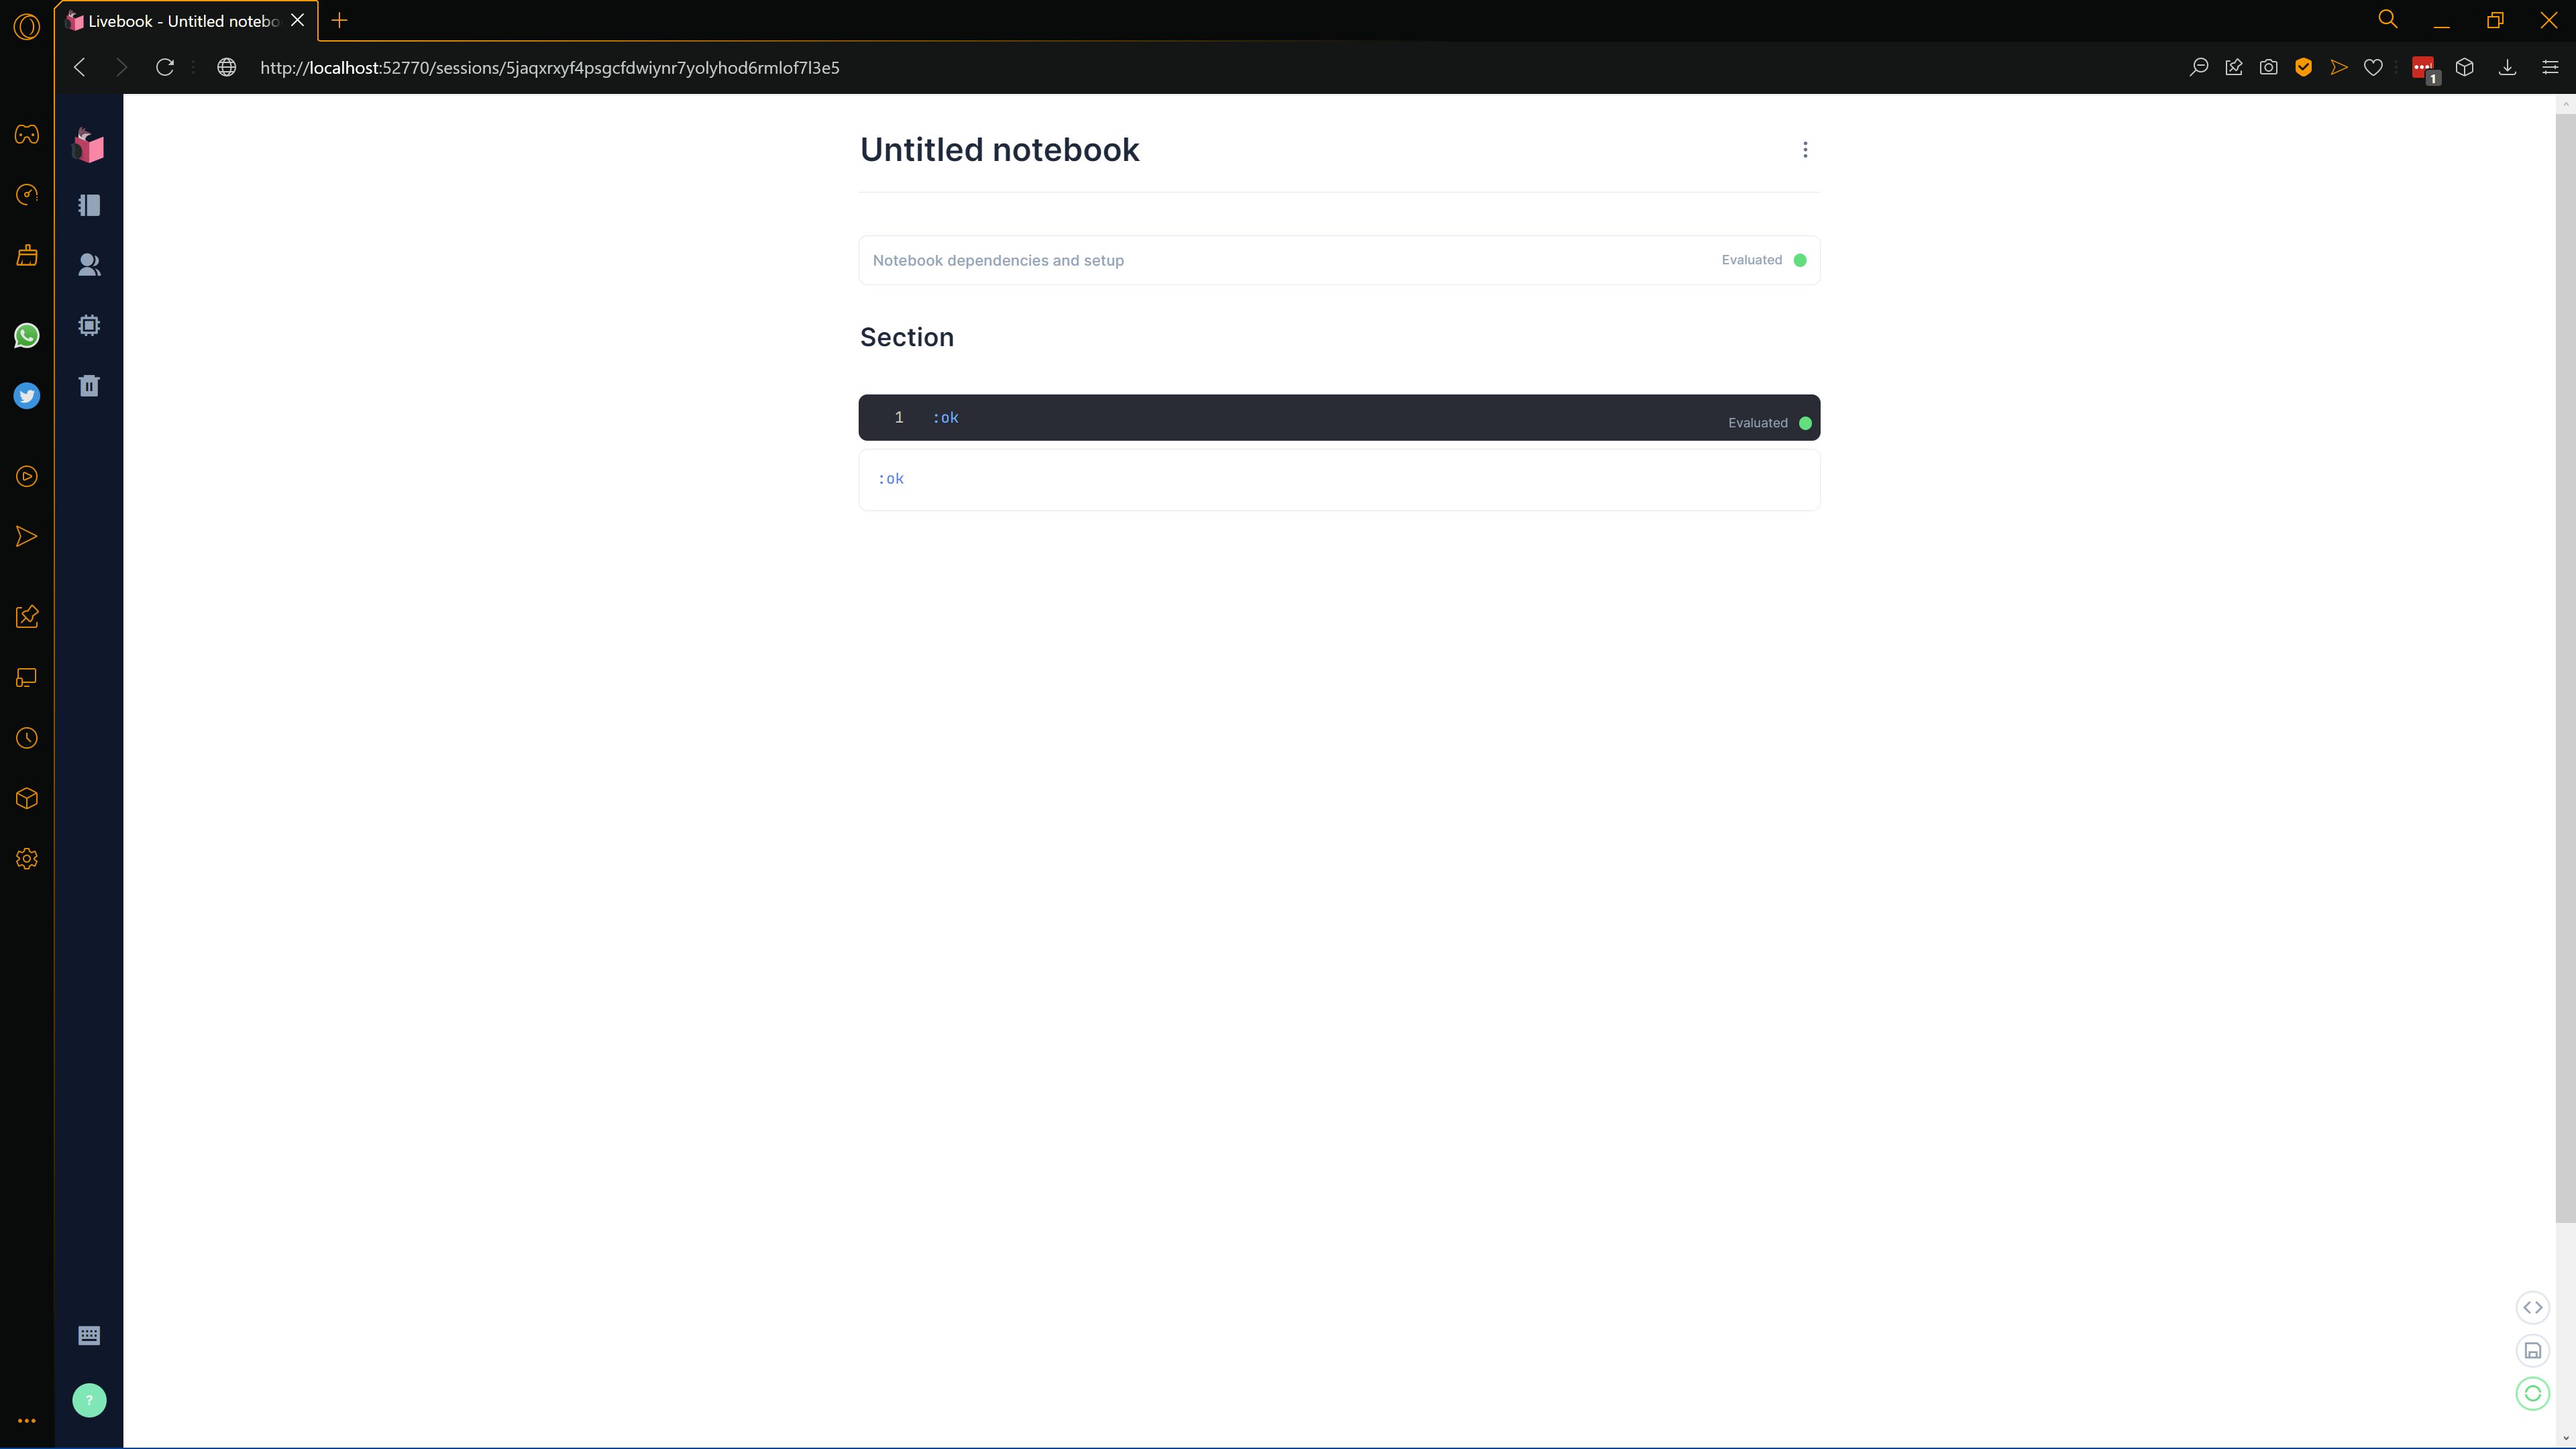The width and height of the screenshot is (2576, 1449).
Task: Take a screenshot using the camera toolbar icon
Action: tap(2268, 67)
